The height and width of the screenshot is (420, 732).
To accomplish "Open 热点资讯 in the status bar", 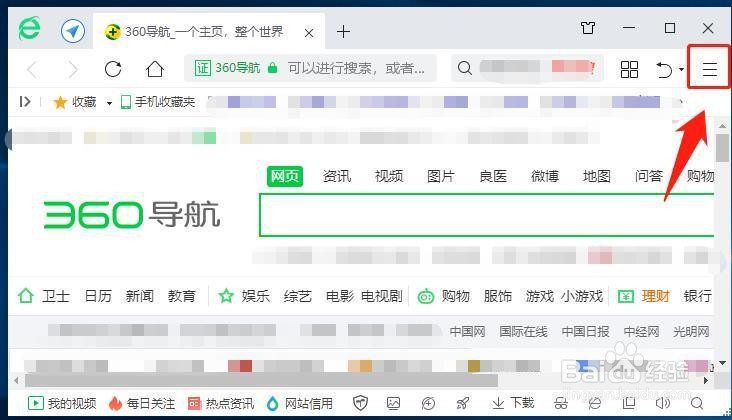I will [x=221, y=403].
